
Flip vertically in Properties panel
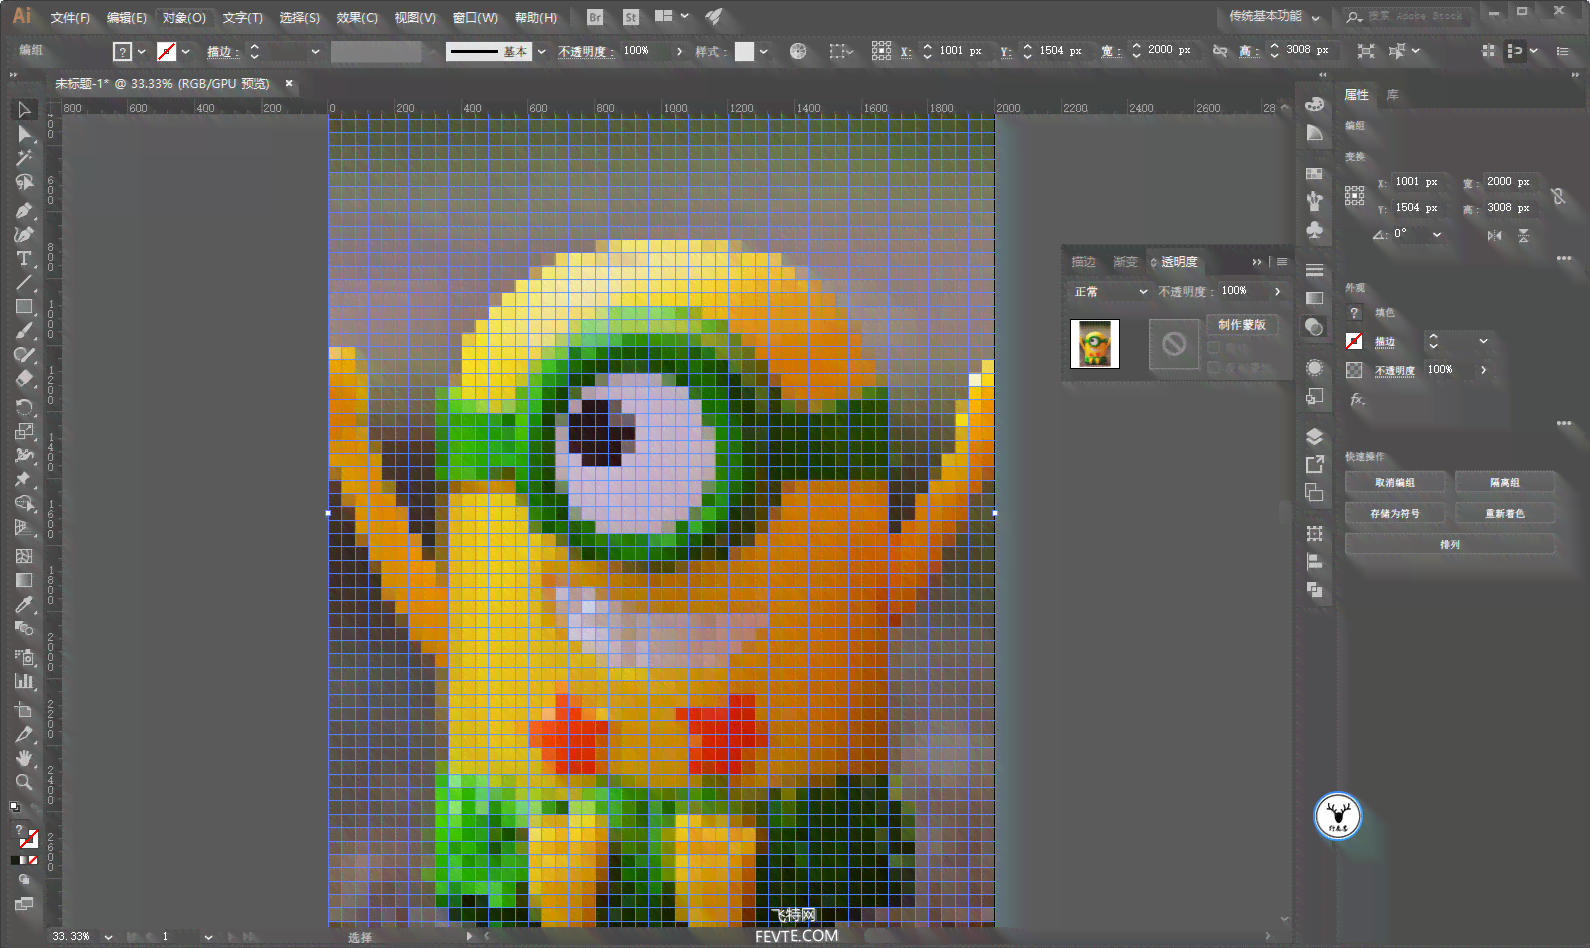click(1523, 235)
